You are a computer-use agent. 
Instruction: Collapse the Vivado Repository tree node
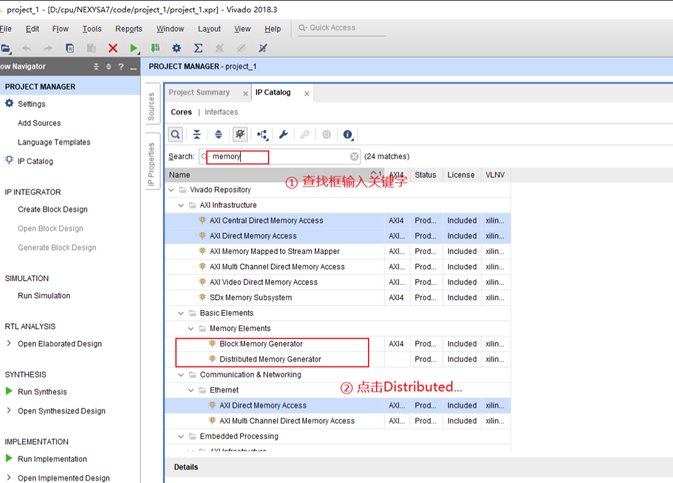pos(172,190)
